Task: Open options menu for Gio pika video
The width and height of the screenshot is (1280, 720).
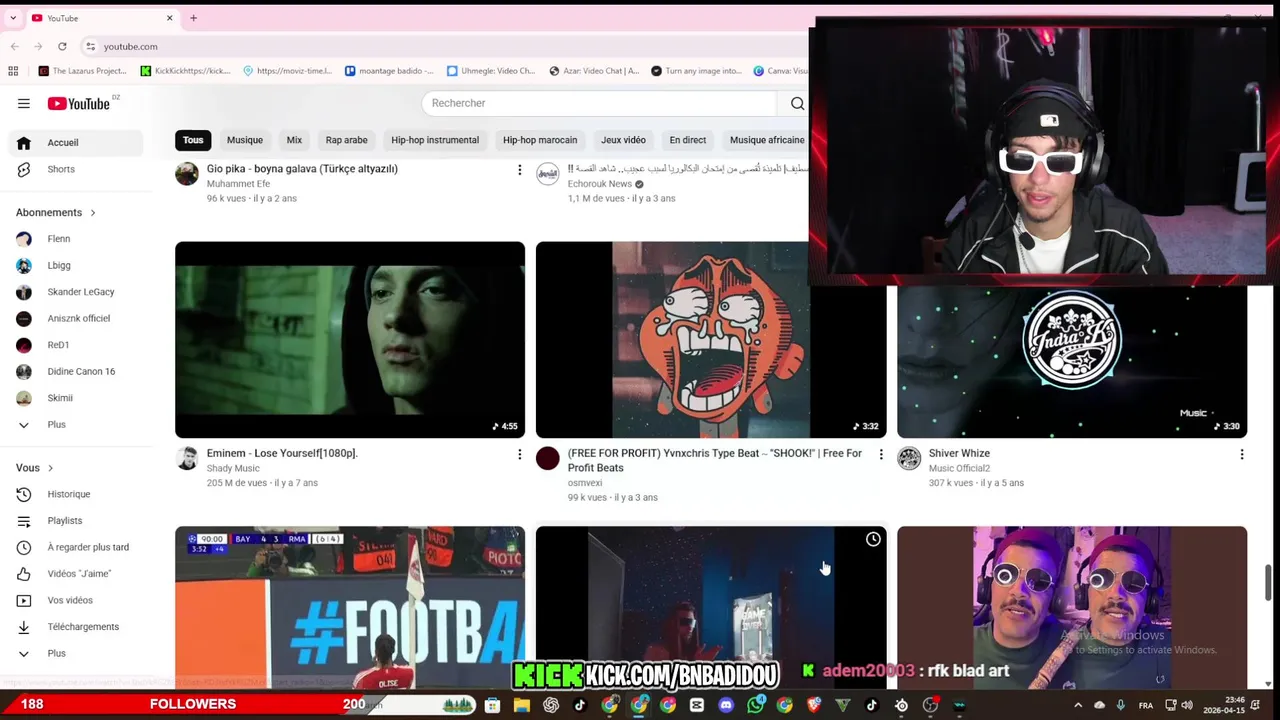Action: [x=519, y=170]
